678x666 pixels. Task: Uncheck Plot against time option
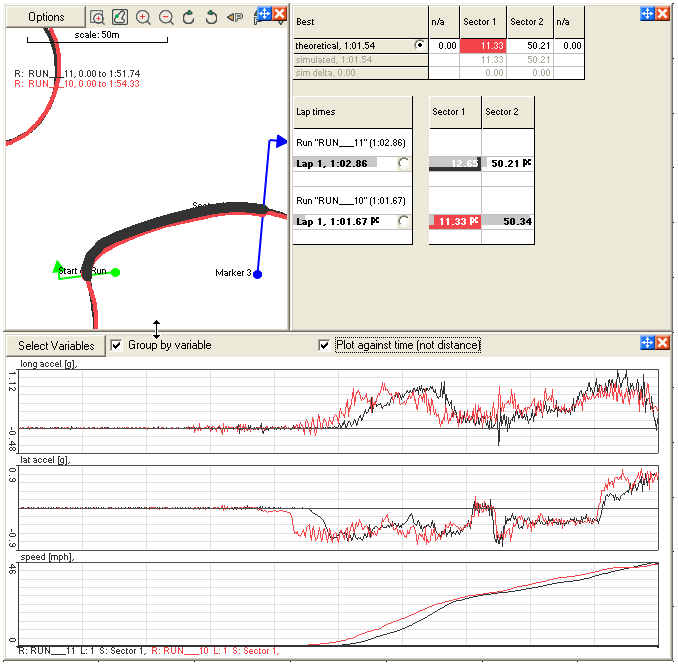point(323,345)
